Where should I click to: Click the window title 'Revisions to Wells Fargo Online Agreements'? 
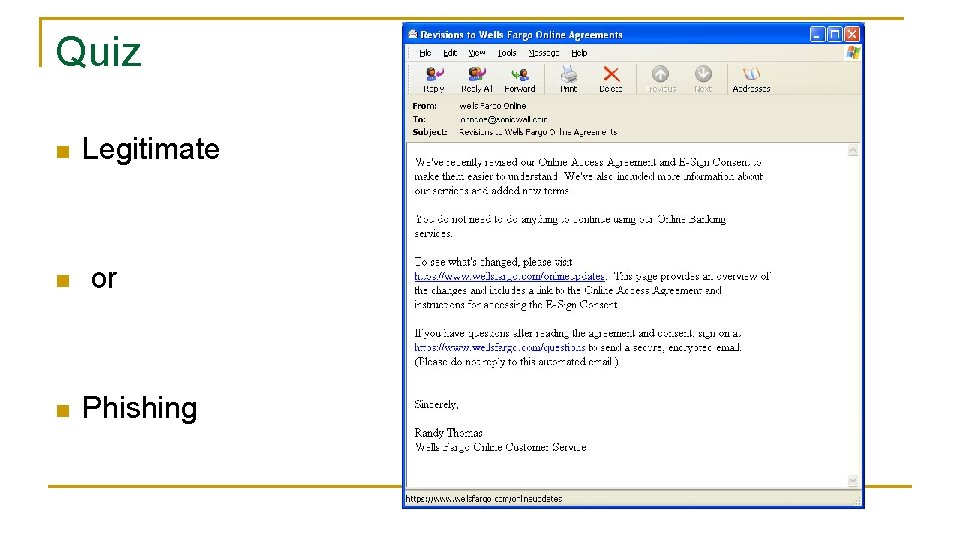(x=521, y=35)
